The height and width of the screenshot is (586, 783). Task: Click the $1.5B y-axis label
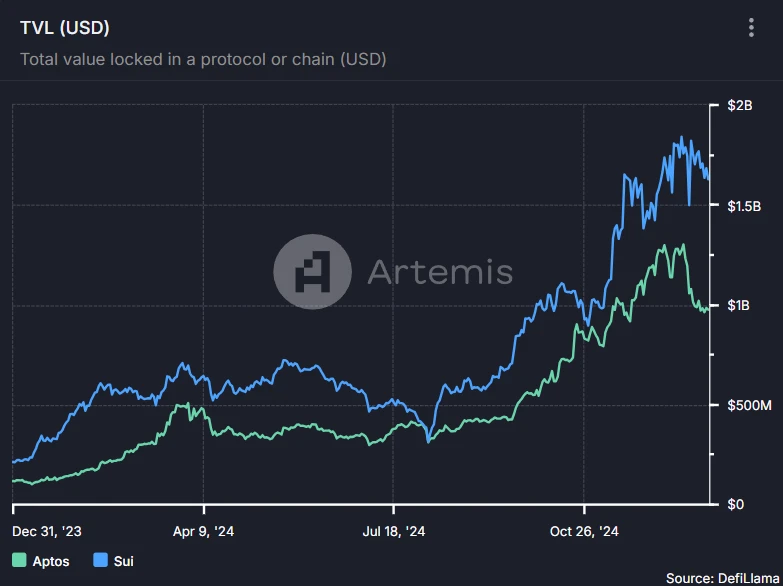(x=744, y=205)
